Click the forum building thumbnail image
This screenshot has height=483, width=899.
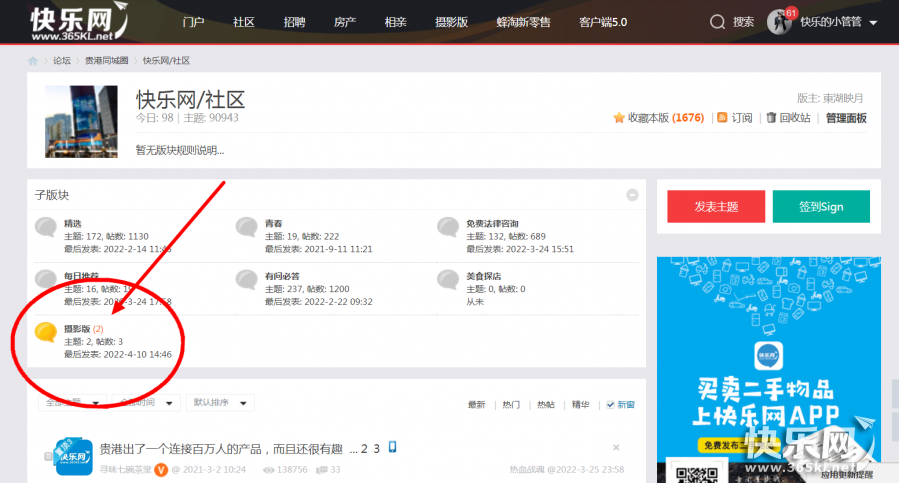pos(81,122)
